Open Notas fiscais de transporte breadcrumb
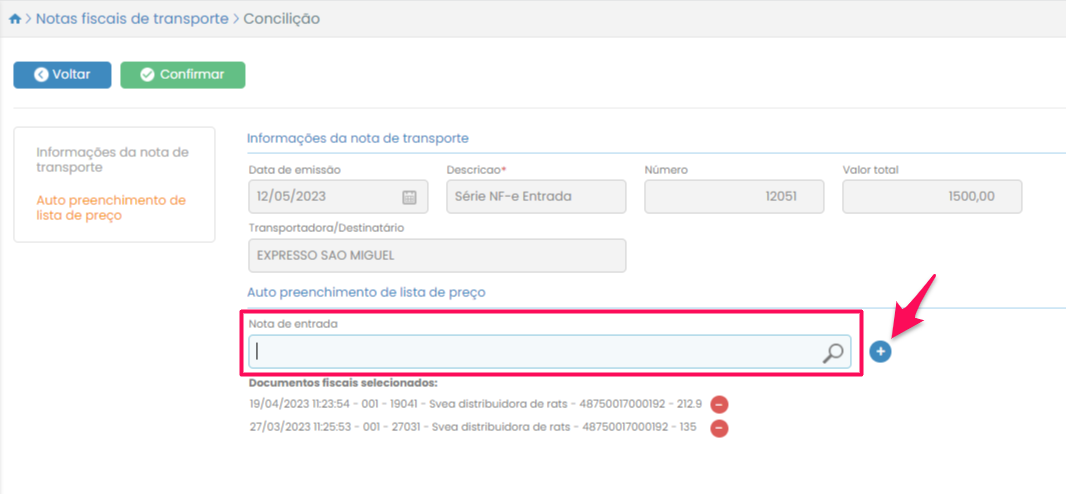This screenshot has width=1066, height=494. coord(132,19)
